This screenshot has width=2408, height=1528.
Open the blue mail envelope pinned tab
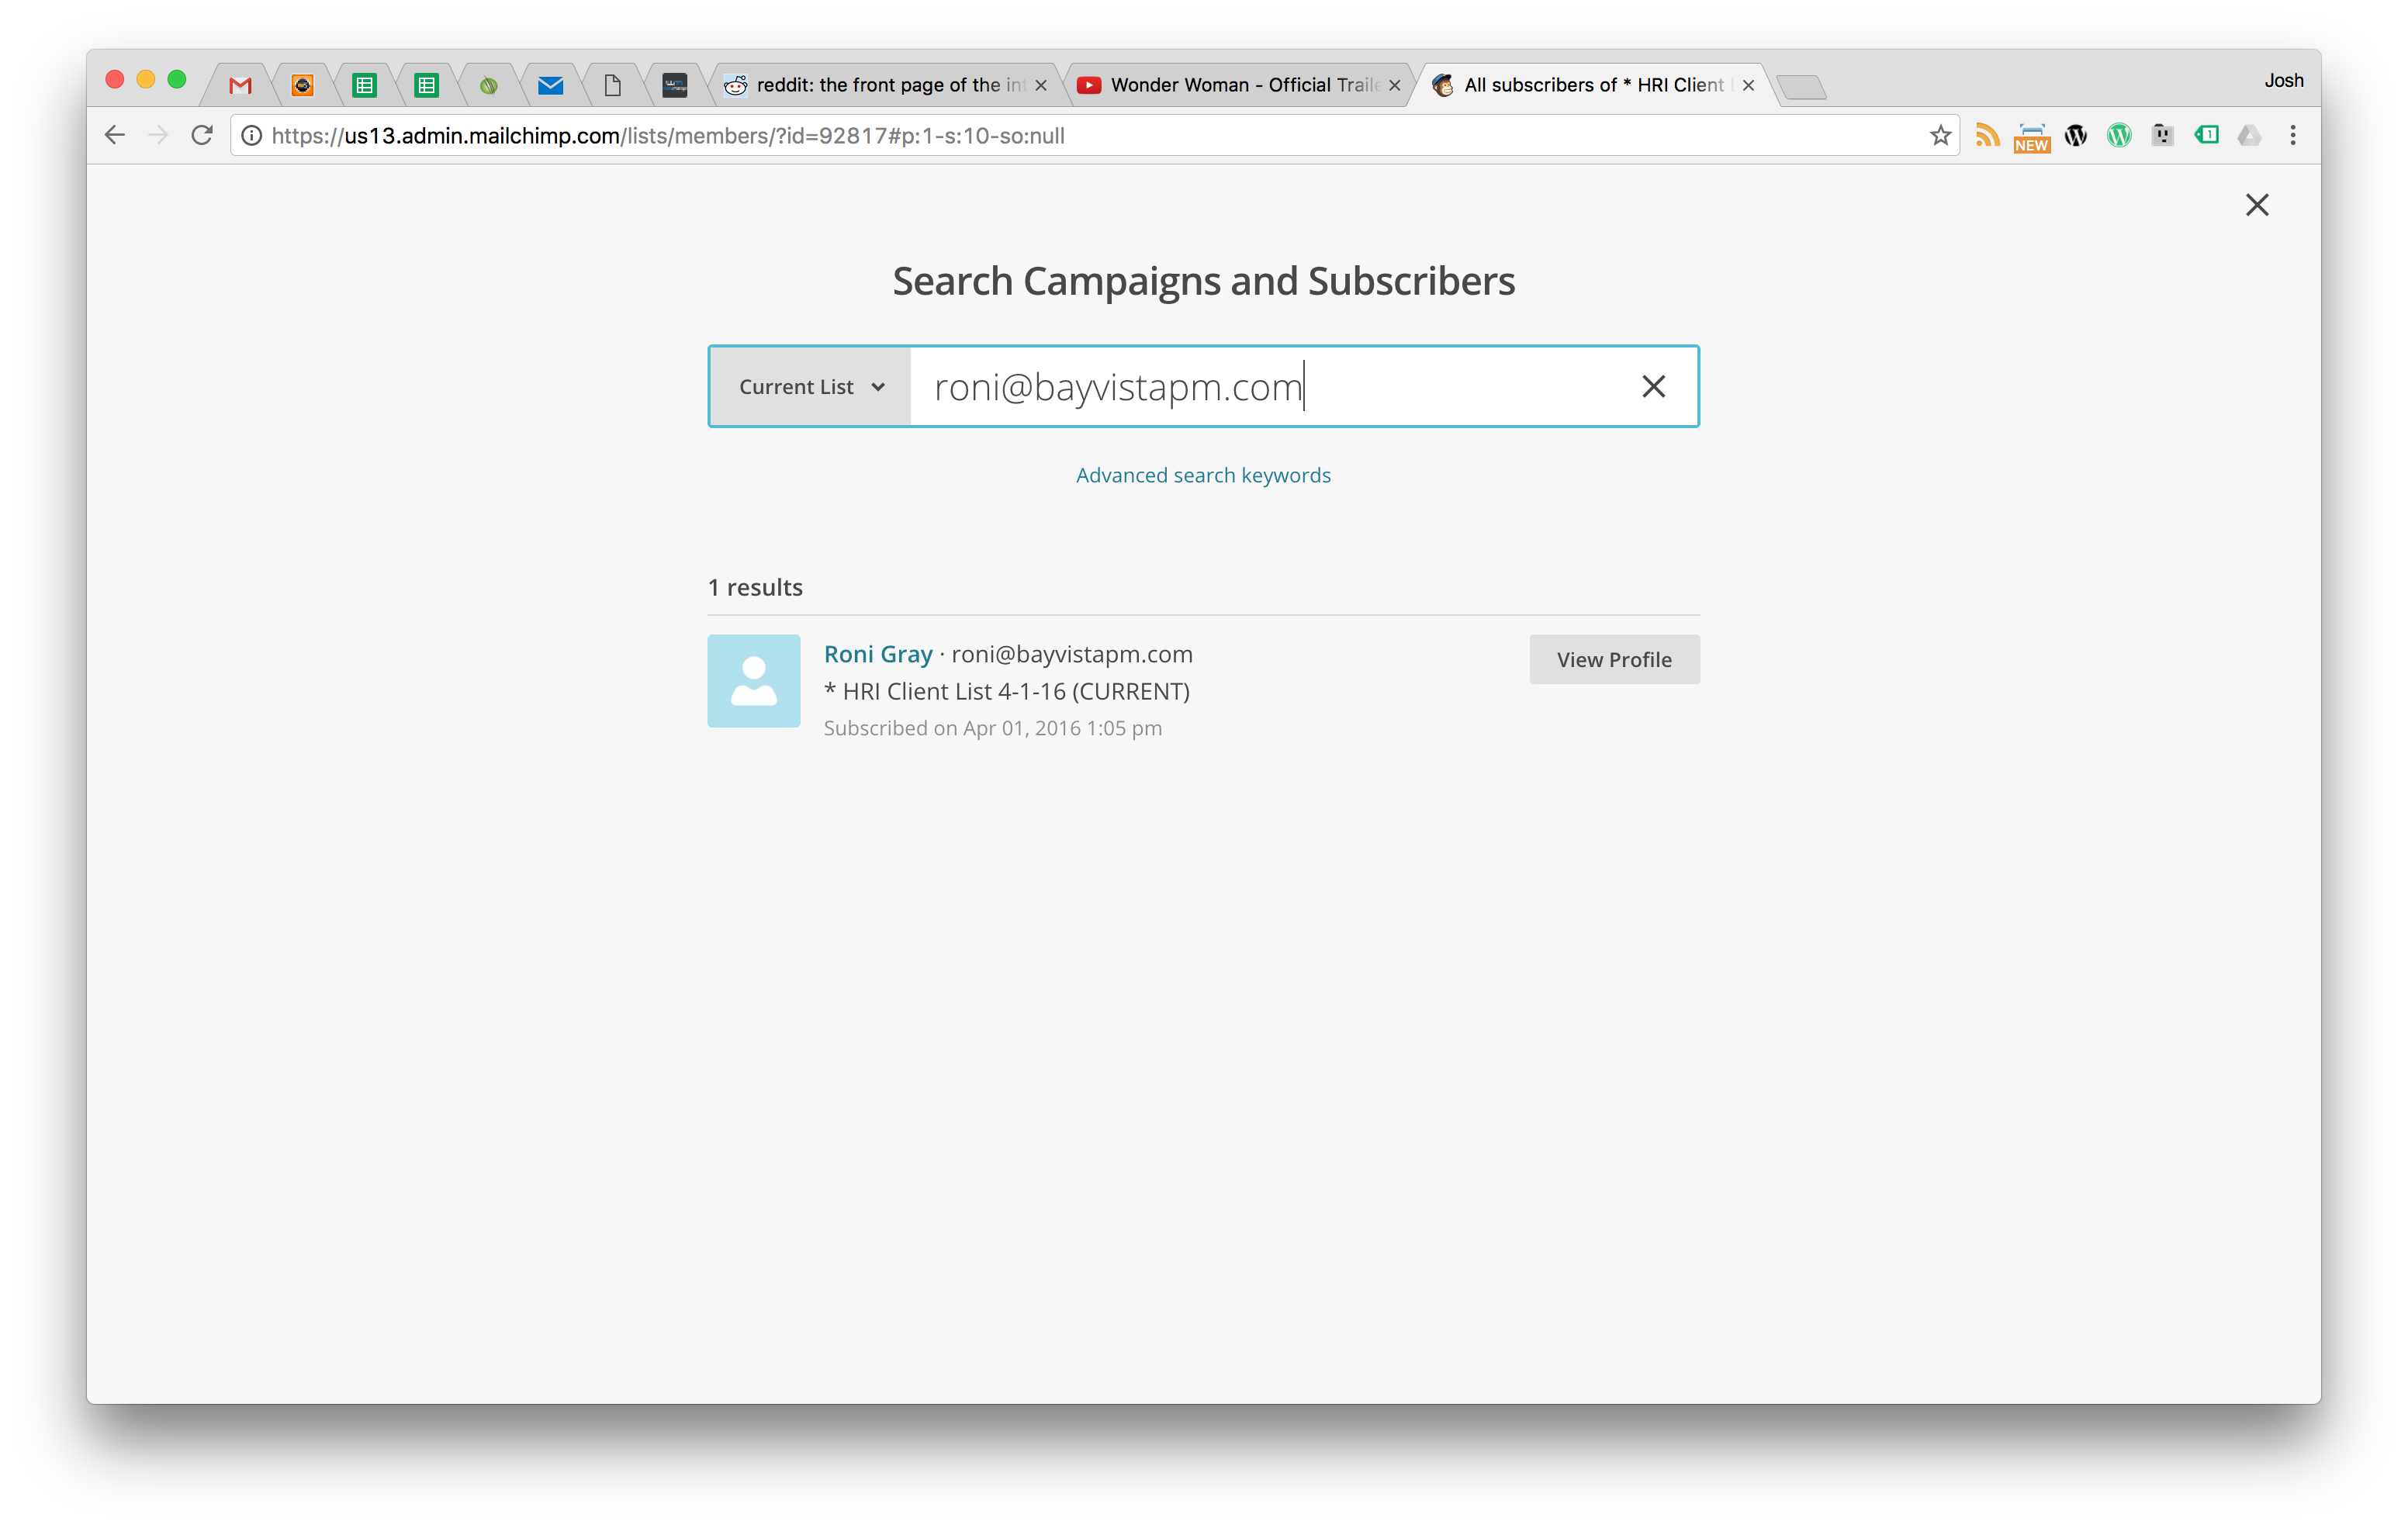[x=550, y=85]
